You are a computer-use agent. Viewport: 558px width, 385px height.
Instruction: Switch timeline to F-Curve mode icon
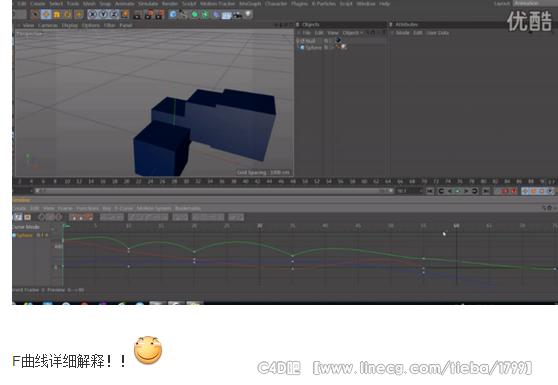18,217
